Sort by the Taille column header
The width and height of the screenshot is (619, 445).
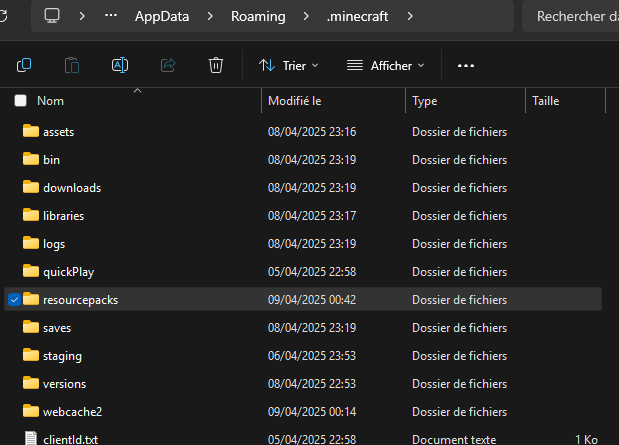pyautogui.click(x=546, y=101)
